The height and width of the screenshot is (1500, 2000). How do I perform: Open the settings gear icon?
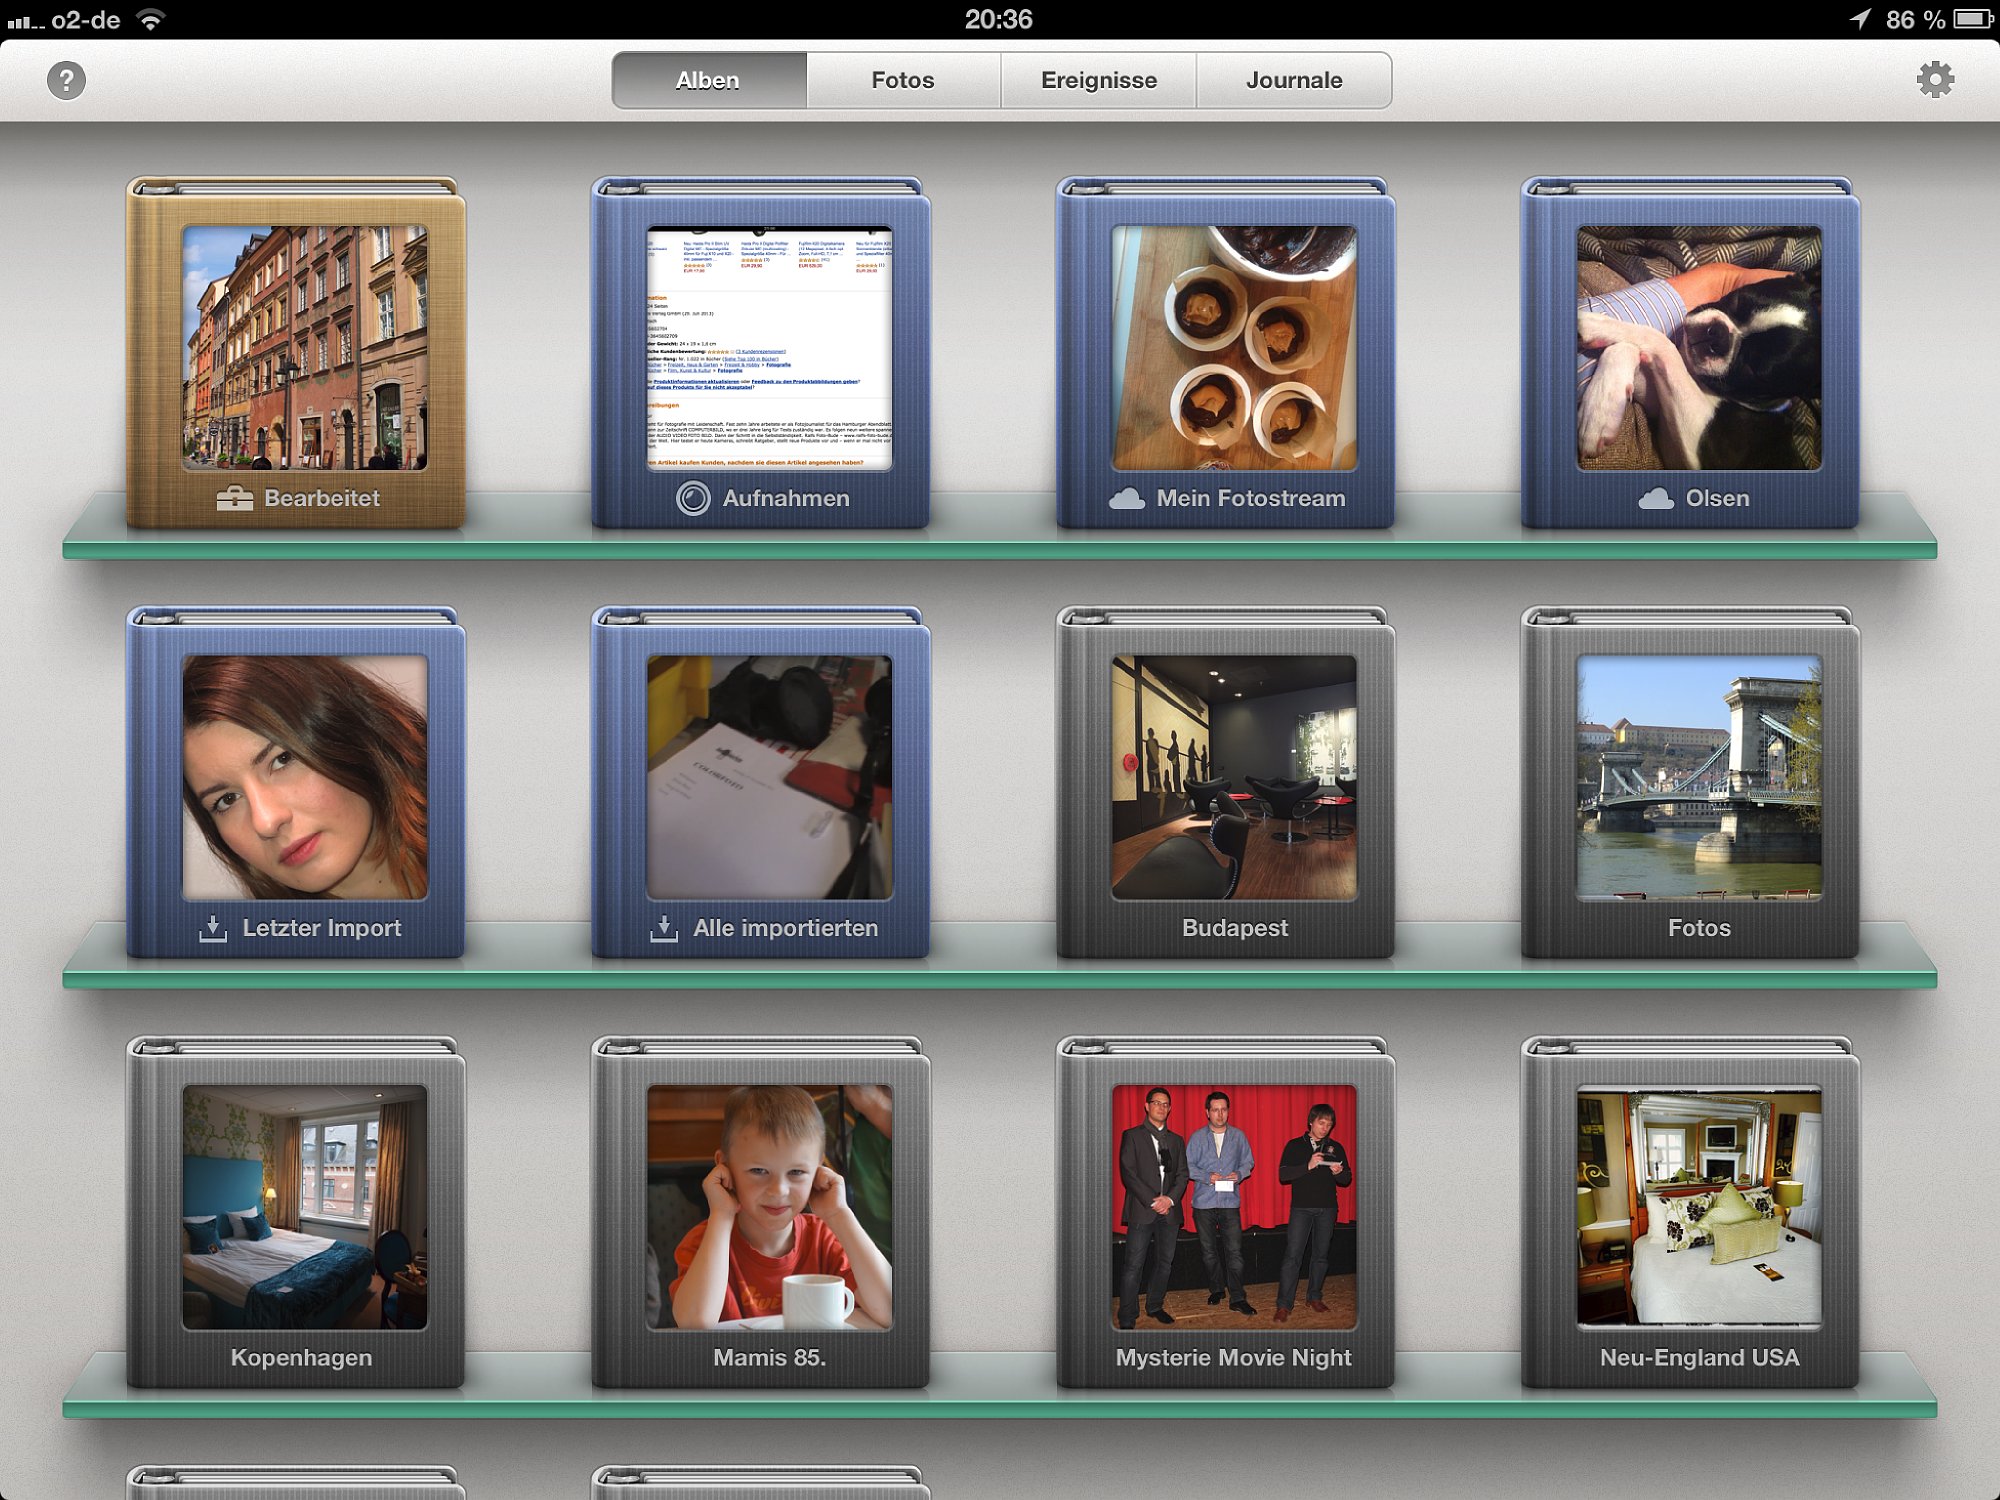(1935, 80)
